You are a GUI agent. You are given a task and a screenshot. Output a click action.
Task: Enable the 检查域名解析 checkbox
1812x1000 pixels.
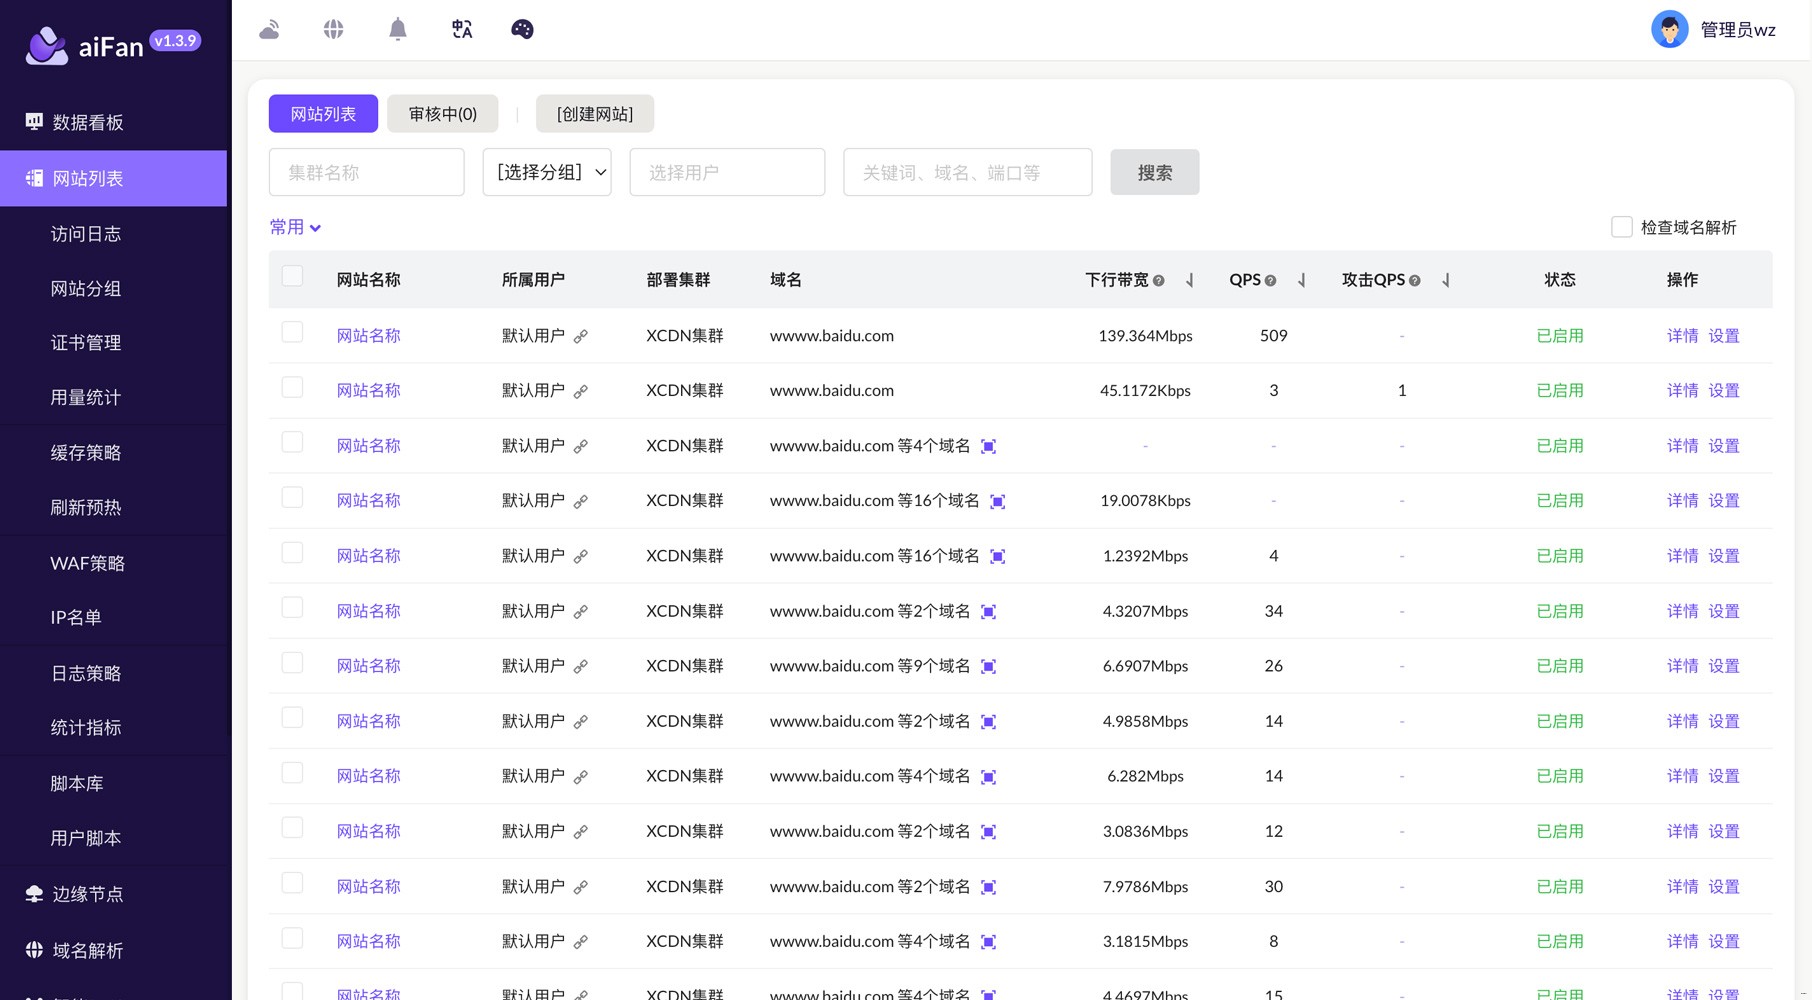(1621, 227)
